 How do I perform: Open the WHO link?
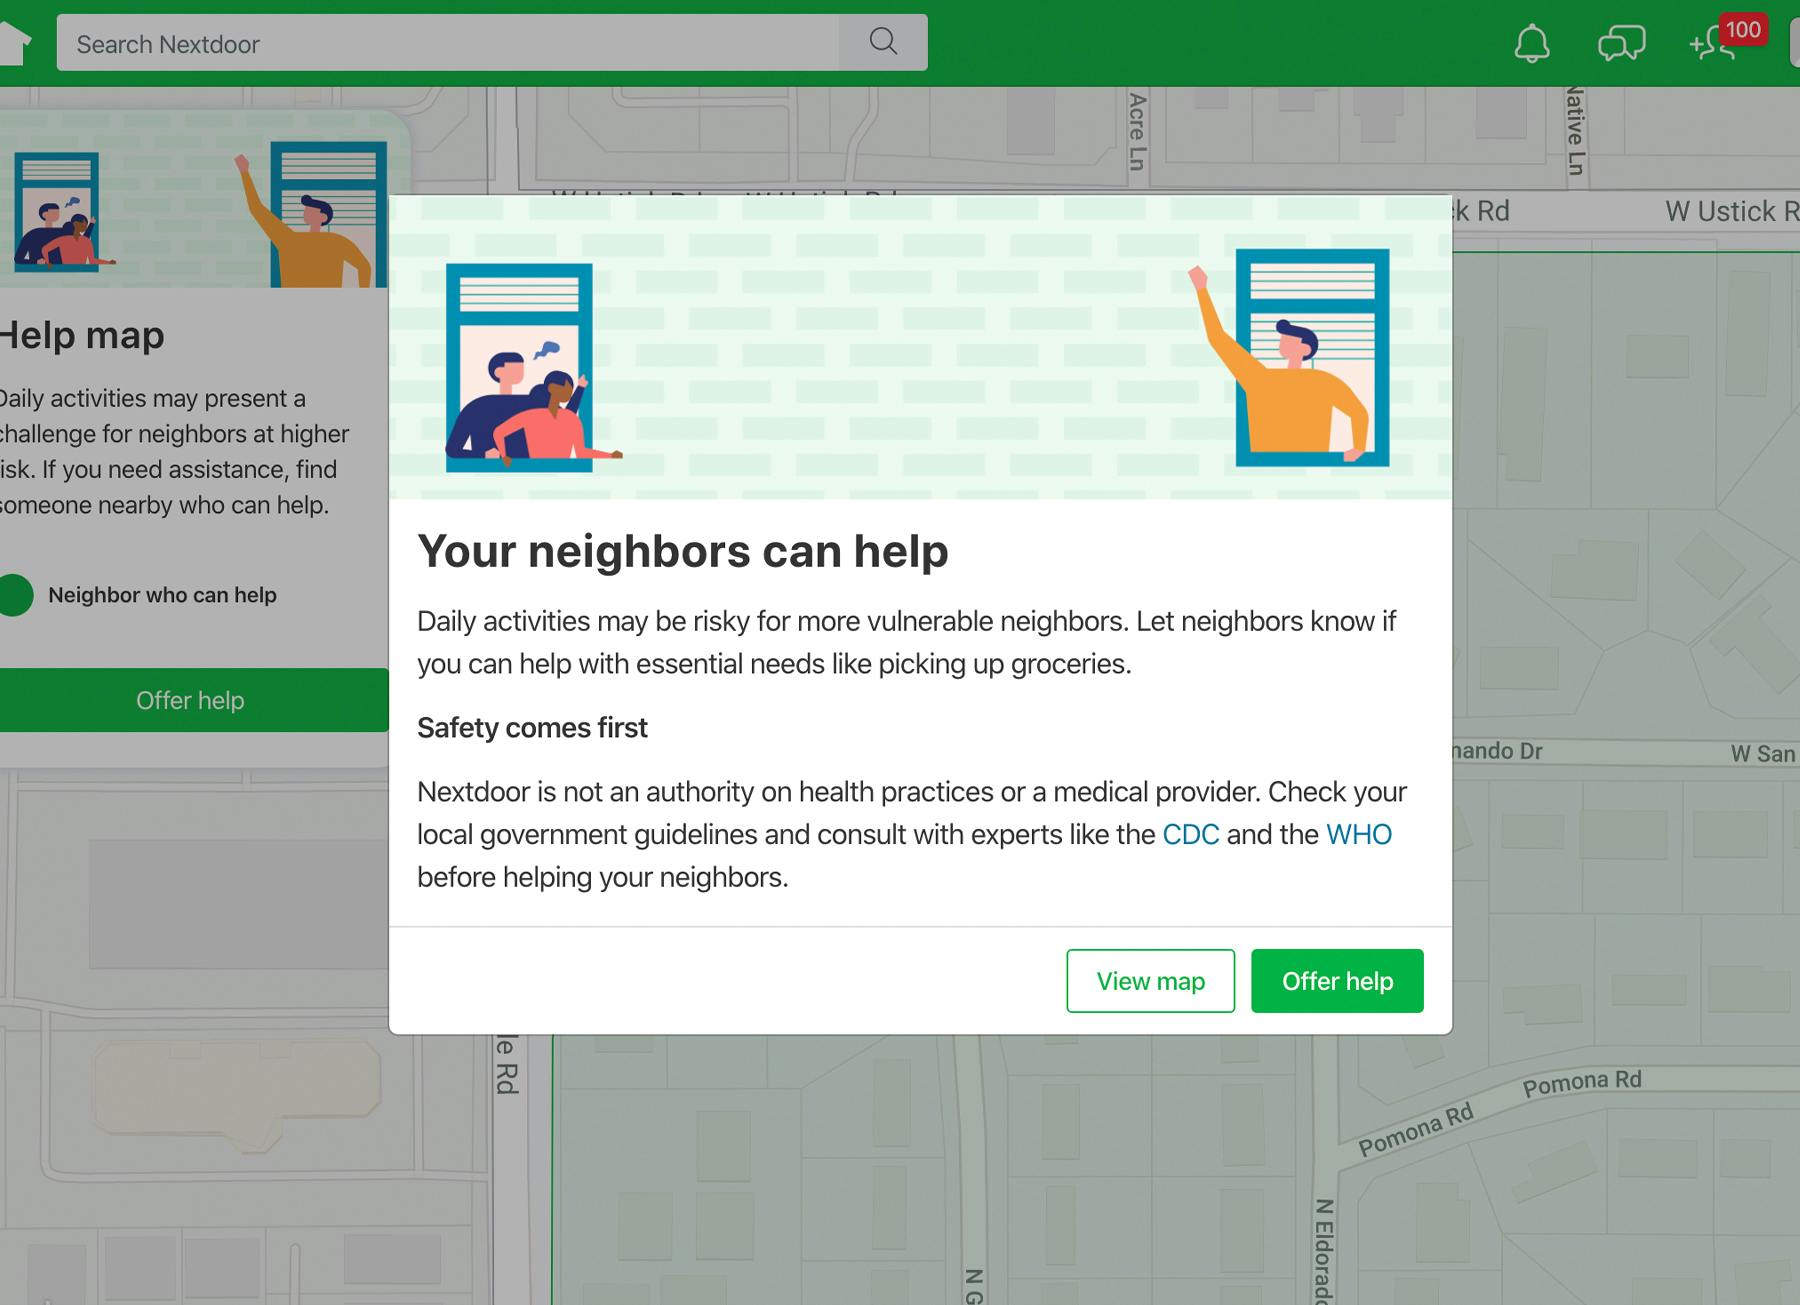1358,835
